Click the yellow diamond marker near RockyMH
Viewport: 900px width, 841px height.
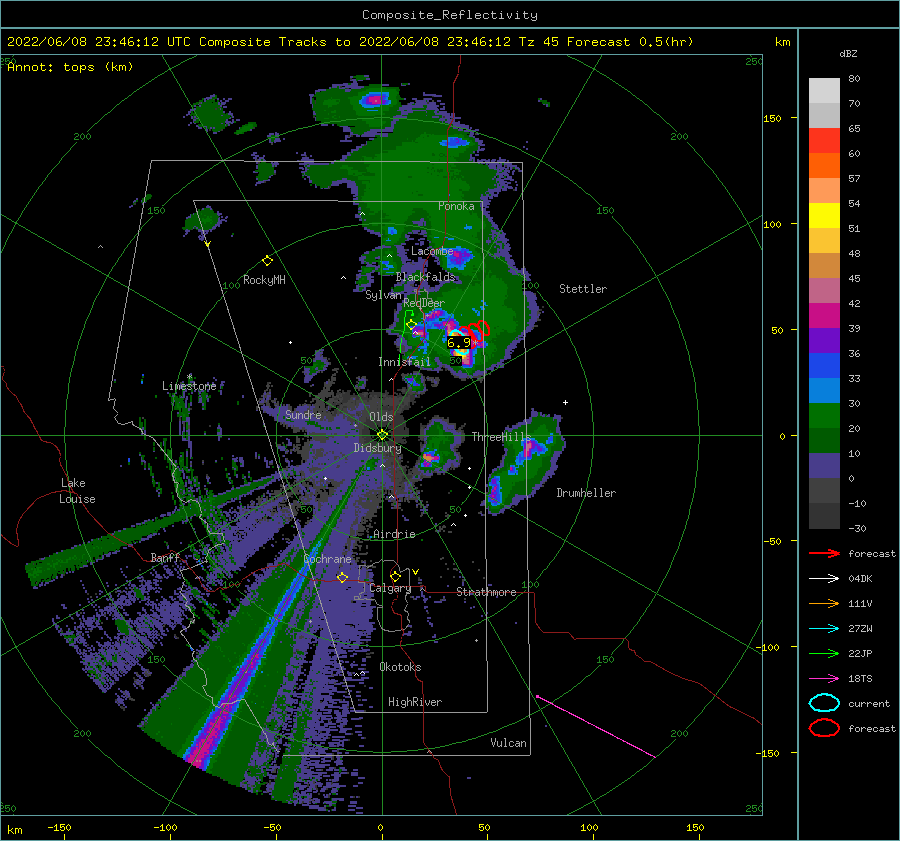point(267,261)
